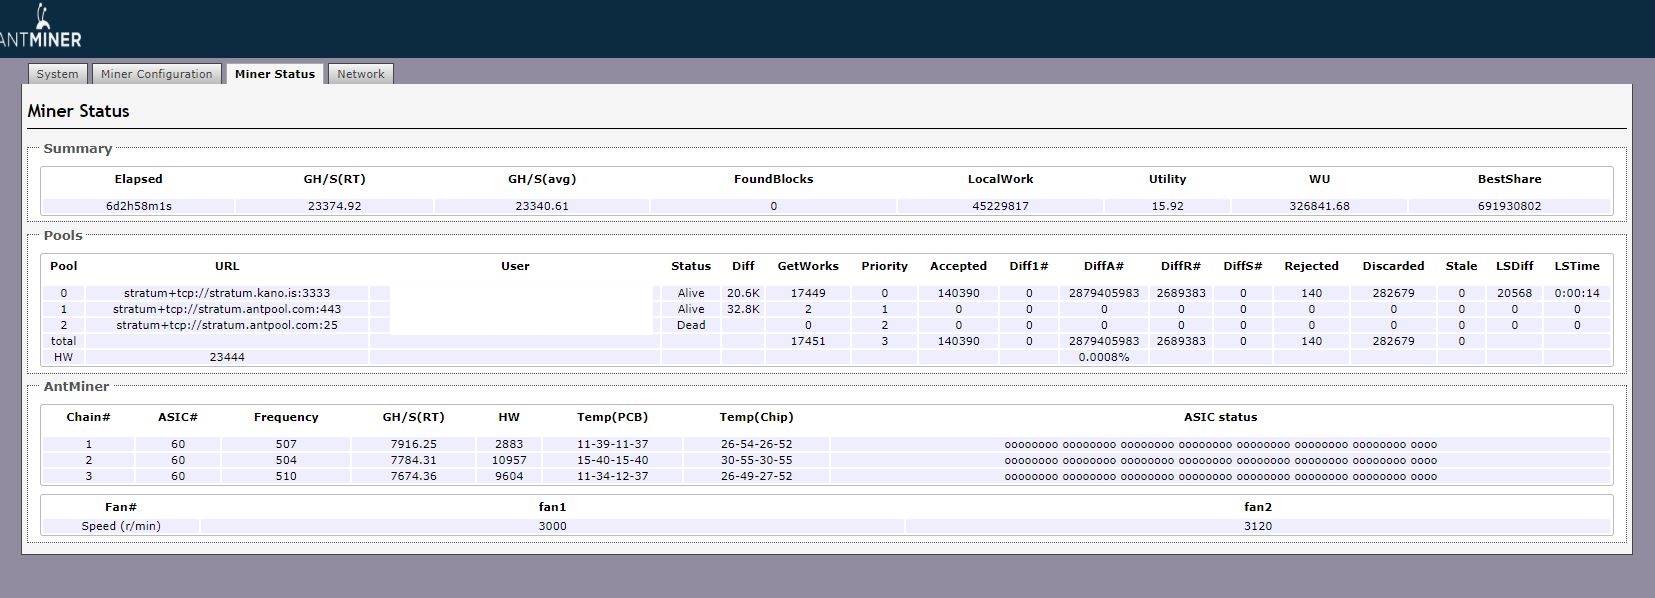Click GetWorks value 17449
This screenshot has height=598, width=1655.
(x=808, y=293)
